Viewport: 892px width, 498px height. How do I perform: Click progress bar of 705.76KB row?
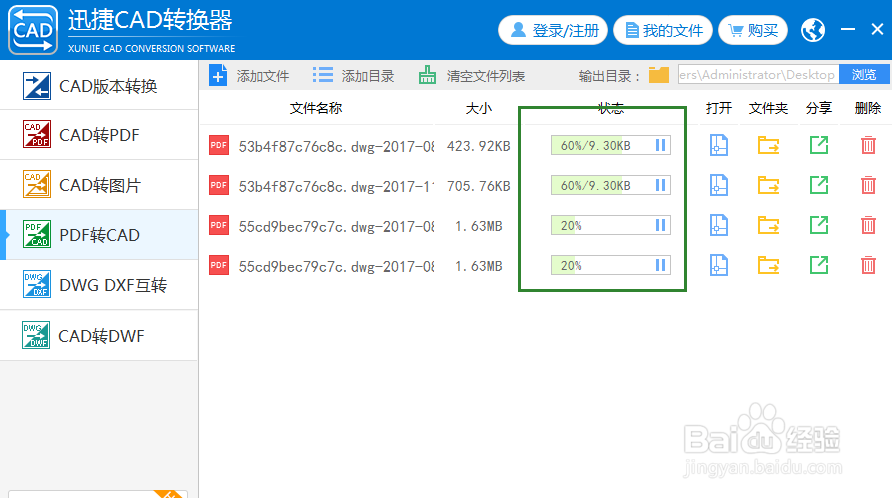tap(610, 186)
